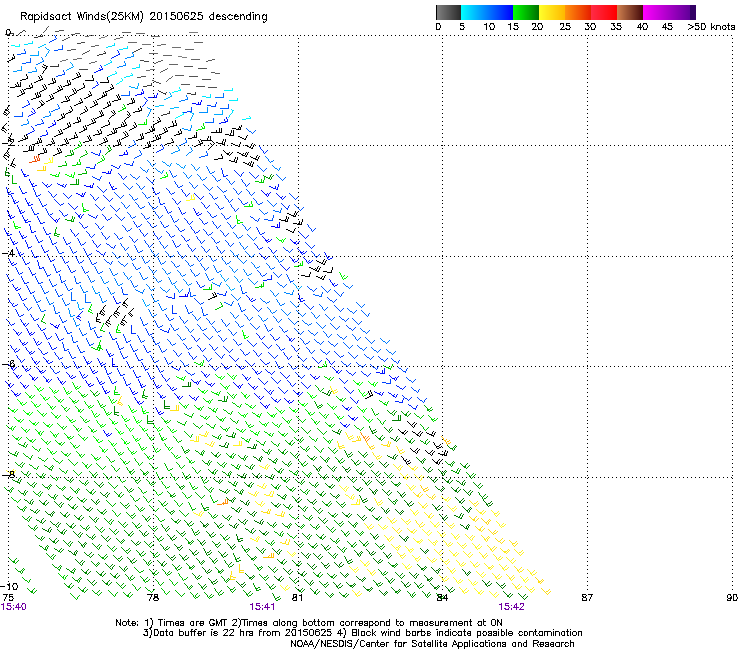Click the longitude label 90
Viewport: 740px width, 650px height.
[x=732, y=598]
